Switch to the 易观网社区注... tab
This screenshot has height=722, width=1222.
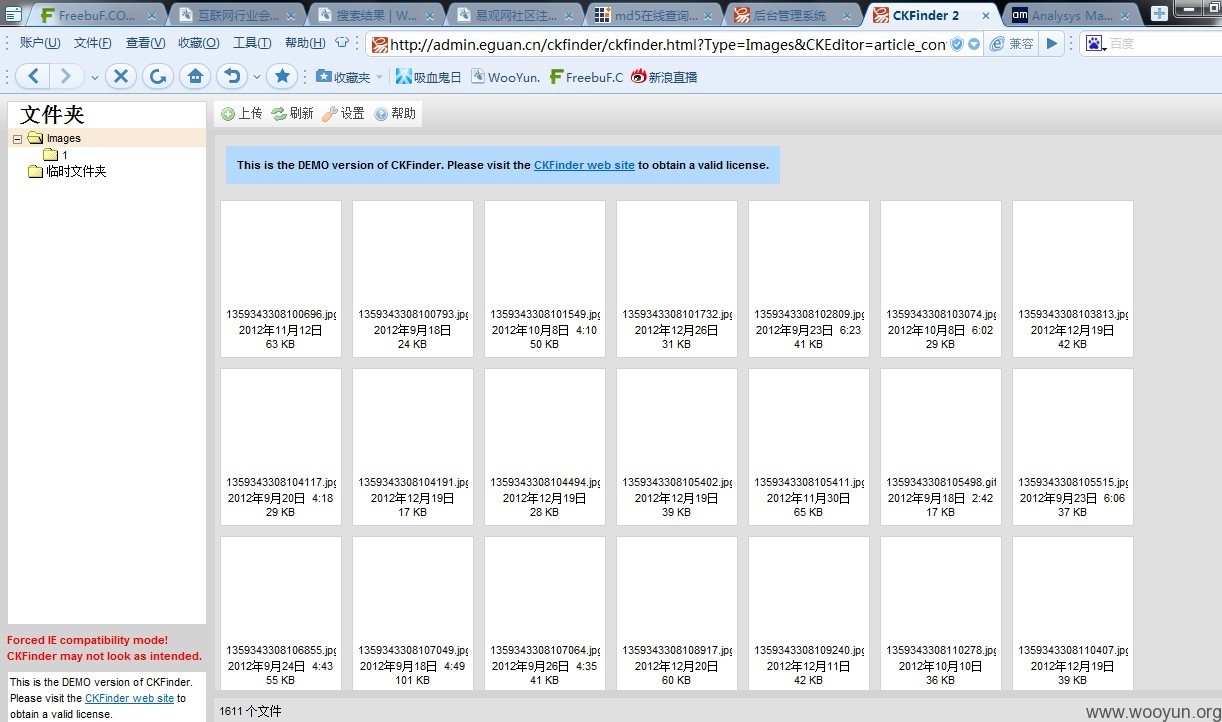516,15
